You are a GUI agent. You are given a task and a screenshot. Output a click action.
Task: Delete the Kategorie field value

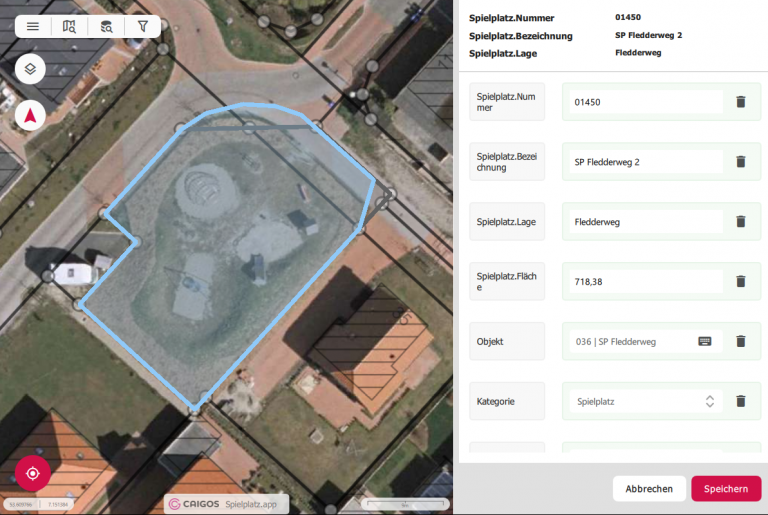pyautogui.click(x=741, y=401)
